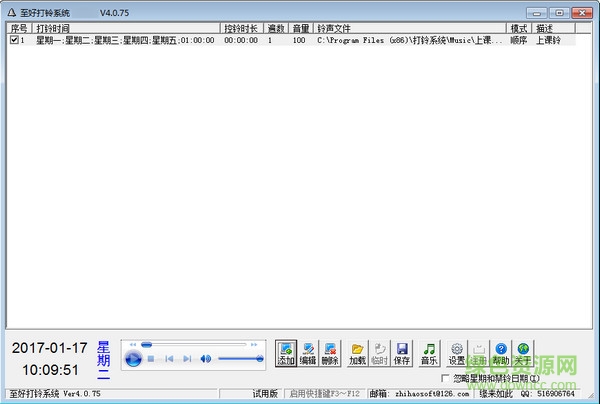
Task: Click the volume value 100 cell
Action: pyautogui.click(x=299, y=40)
